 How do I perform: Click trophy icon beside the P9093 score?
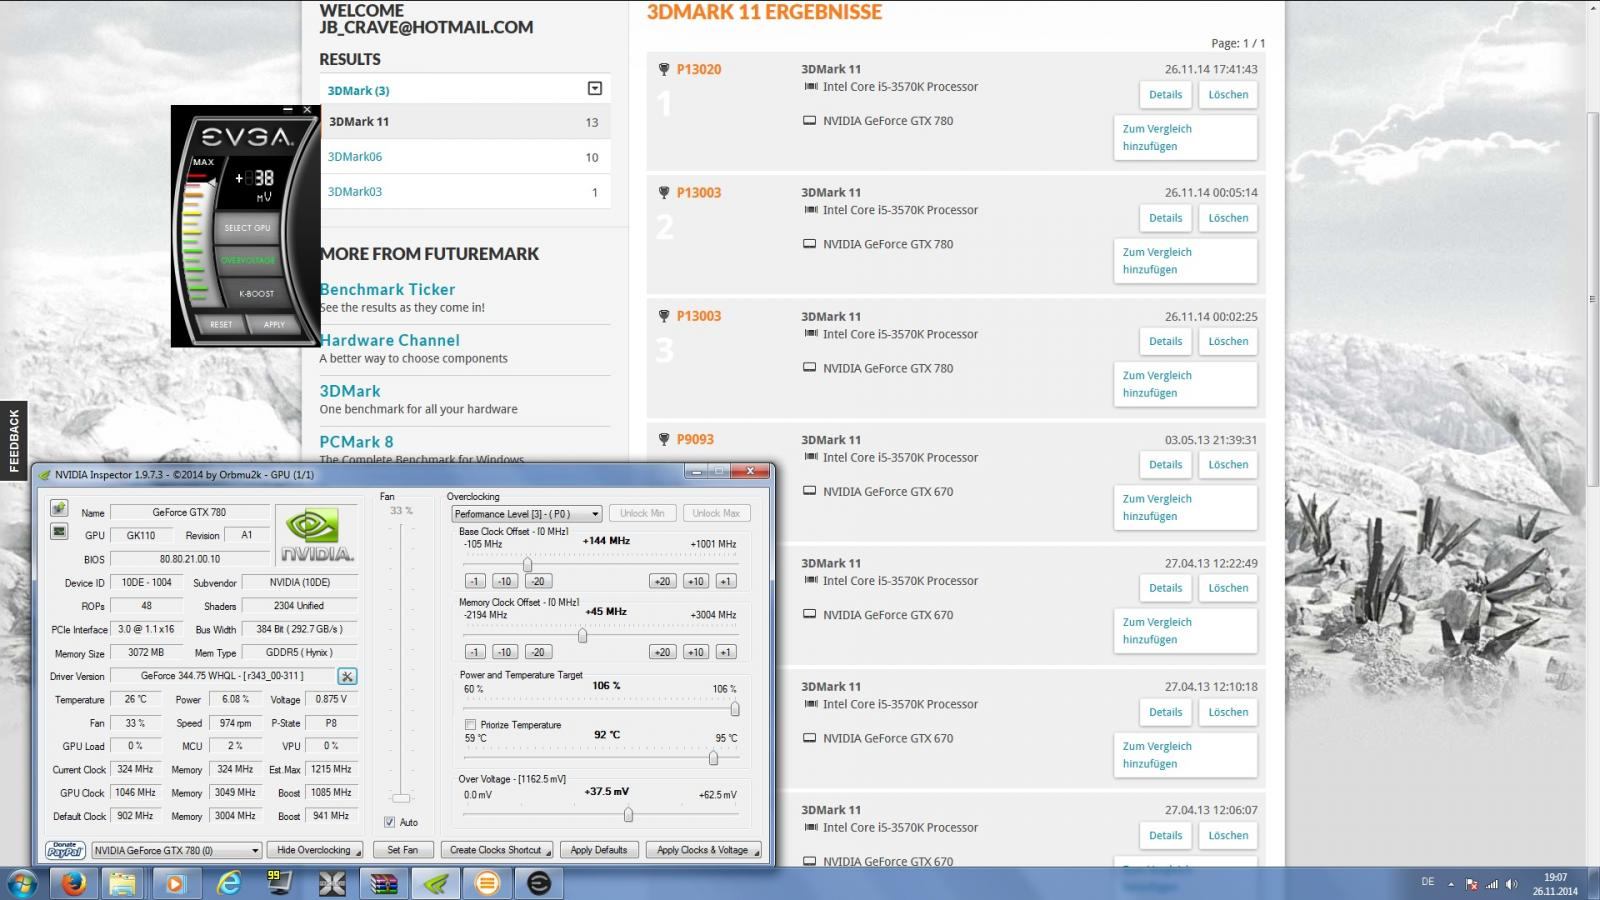coord(664,439)
